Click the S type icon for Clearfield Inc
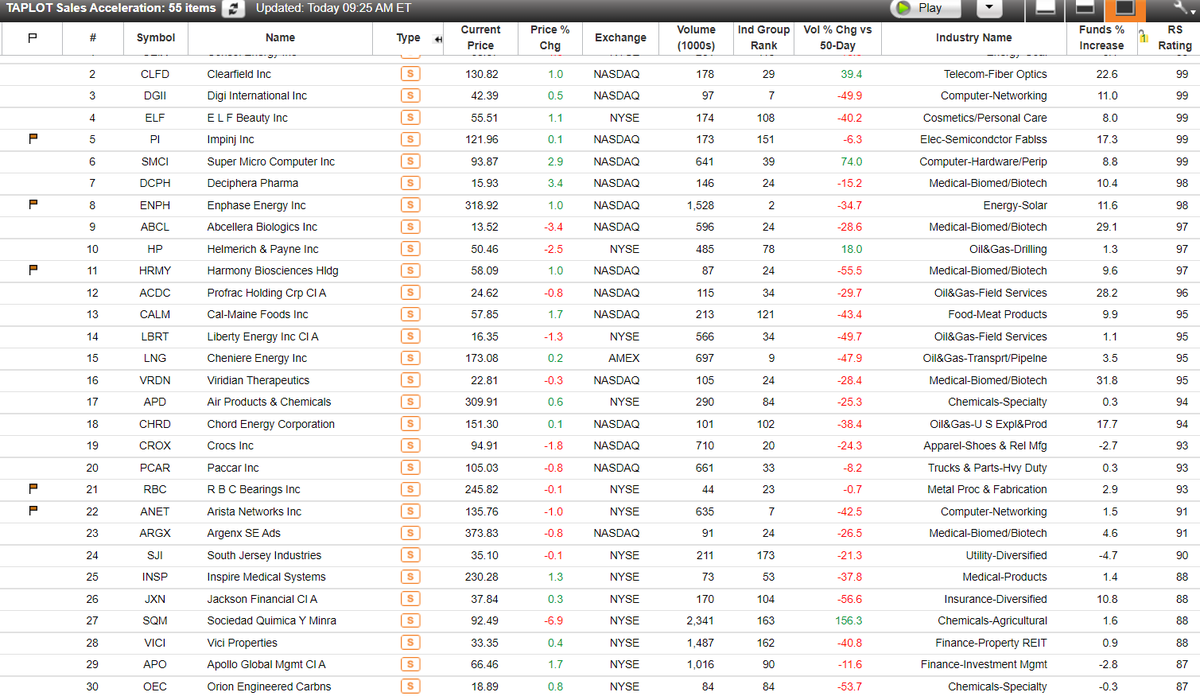The height and width of the screenshot is (696, 1200). point(408,74)
